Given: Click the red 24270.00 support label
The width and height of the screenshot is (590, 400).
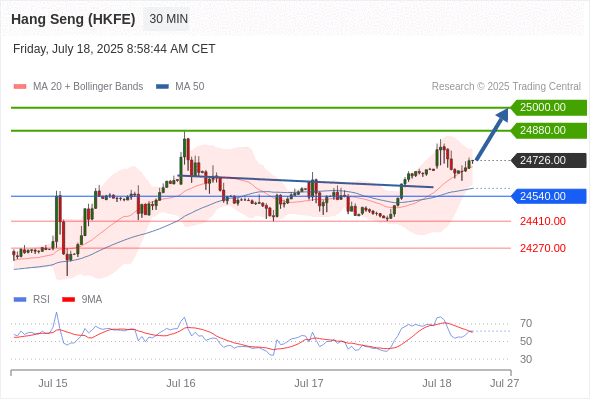Looking at the screenshot, I should (543, 248).
